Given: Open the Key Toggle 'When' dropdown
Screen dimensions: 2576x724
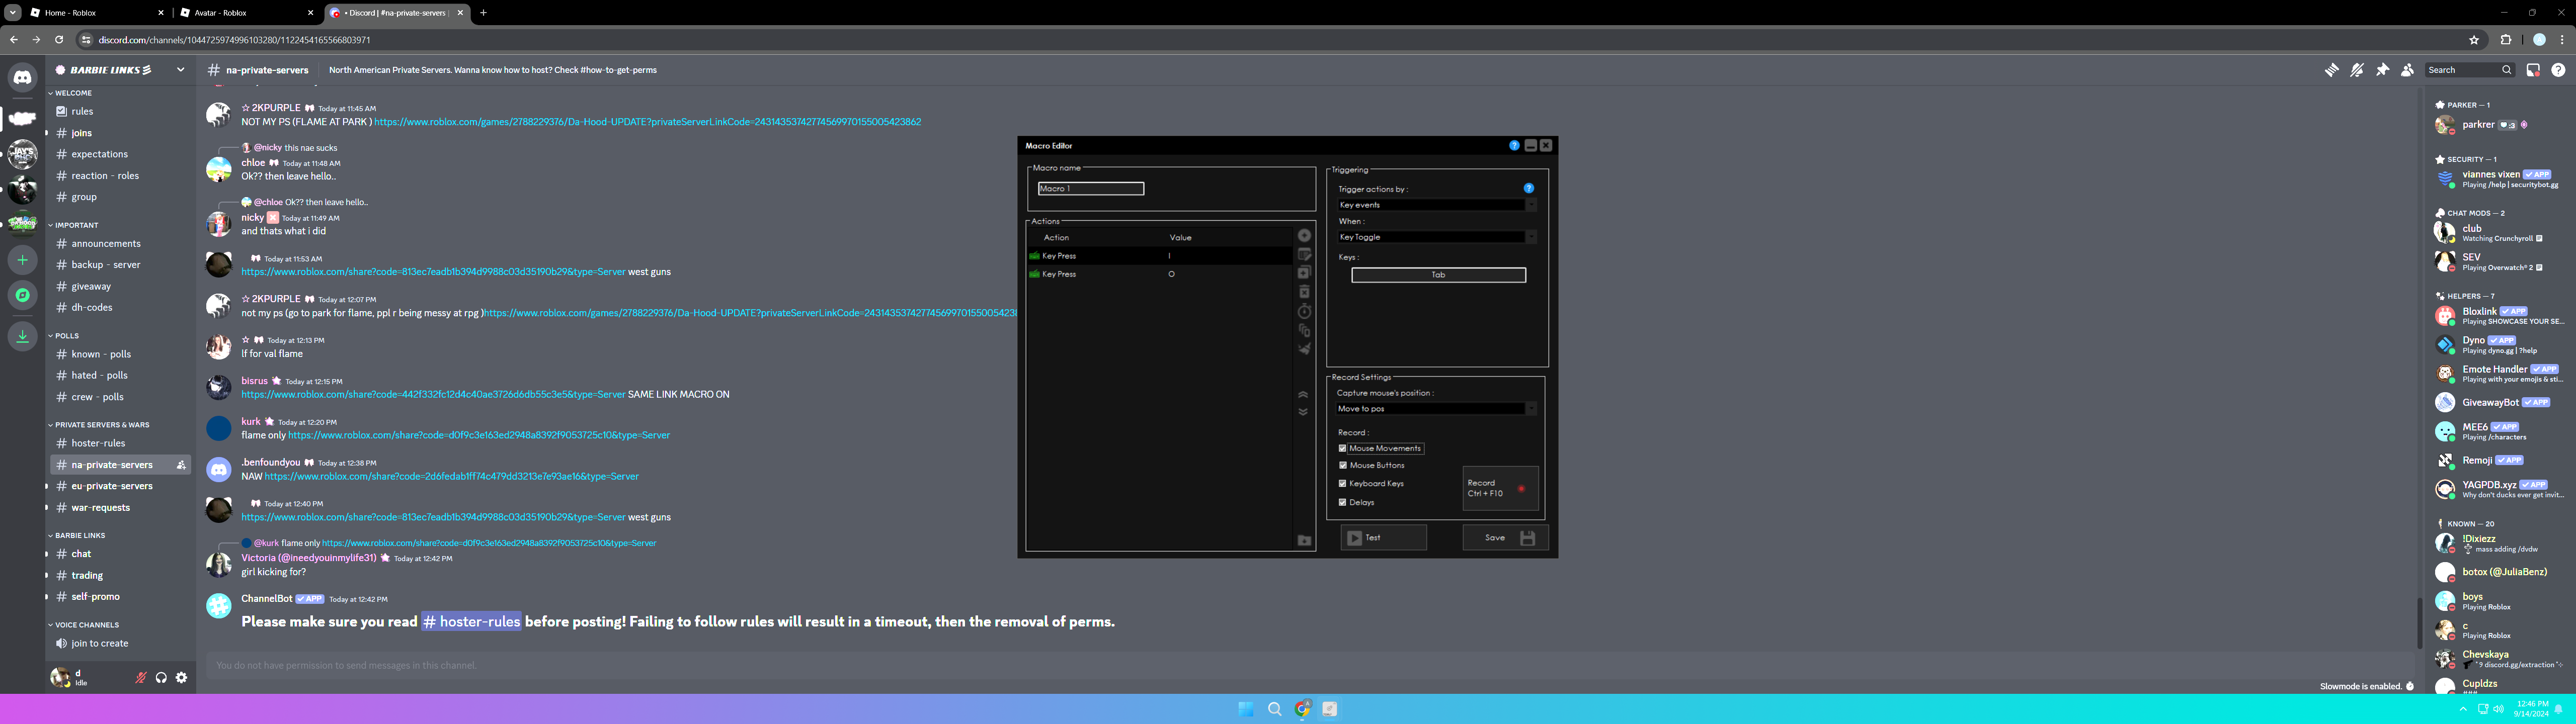Looking at the screenshot, I should click(1437, 237).
